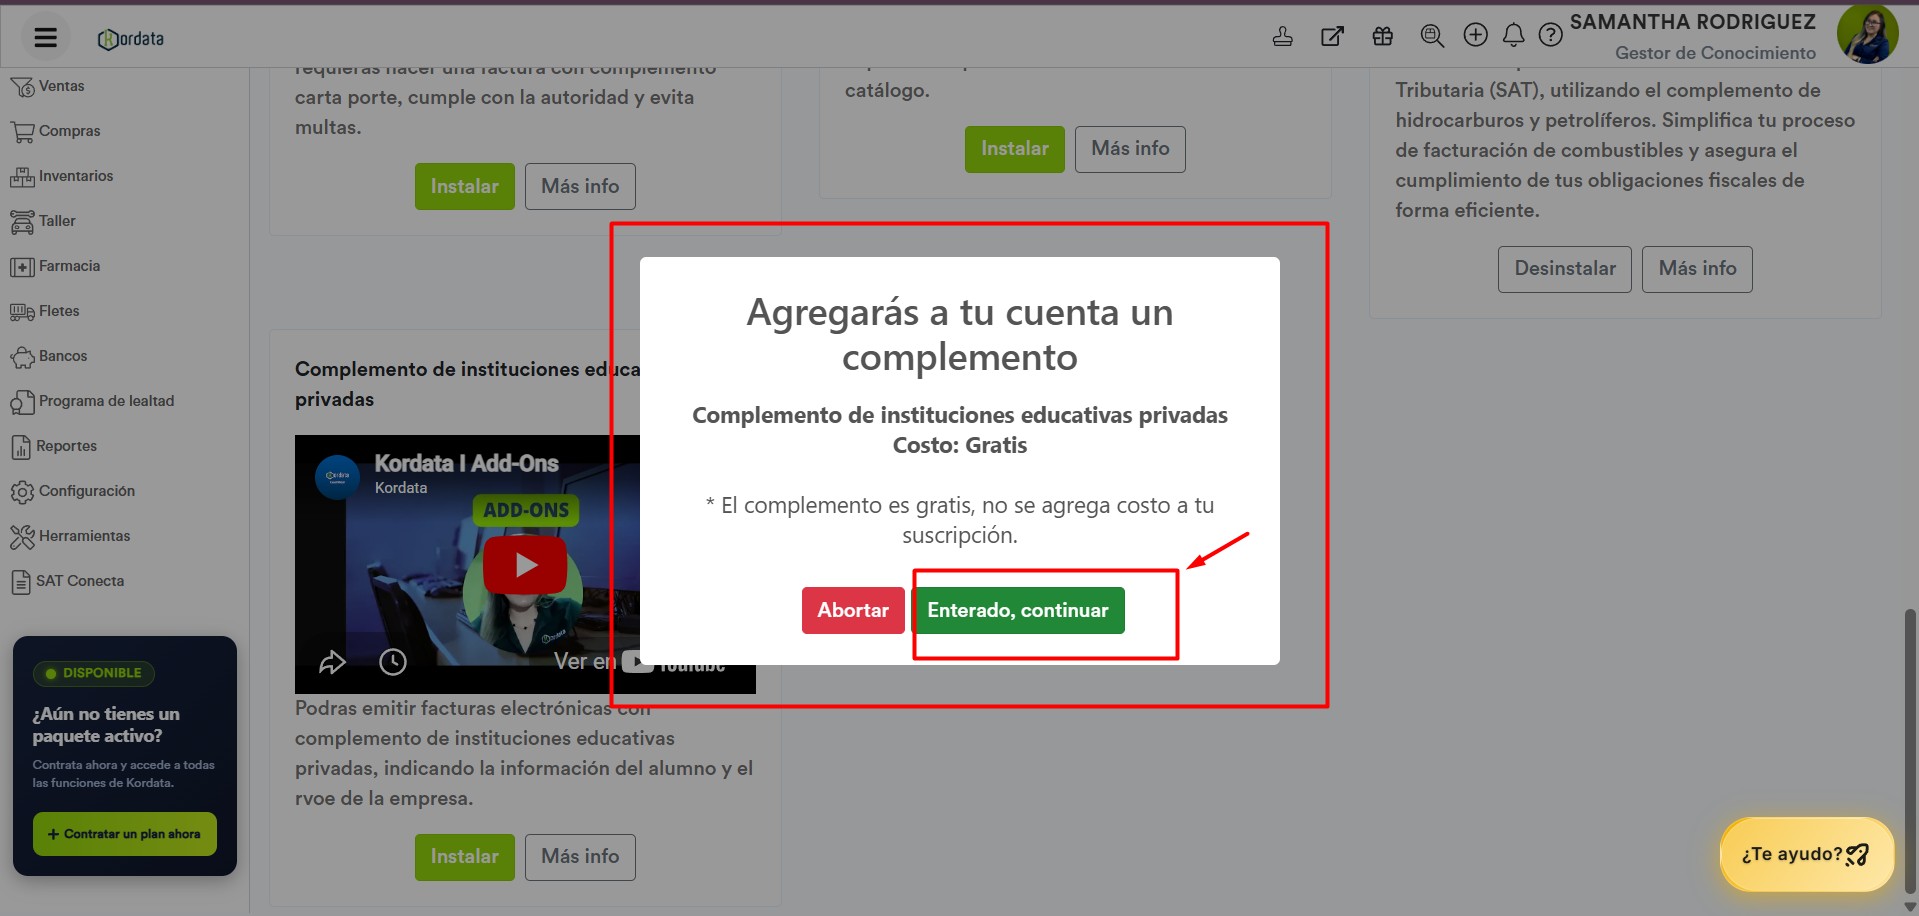The height and width of the screenshot is (916, 1919).
Task: Click Instalar under instituciones educativas privadas
Action: (465, 857)
